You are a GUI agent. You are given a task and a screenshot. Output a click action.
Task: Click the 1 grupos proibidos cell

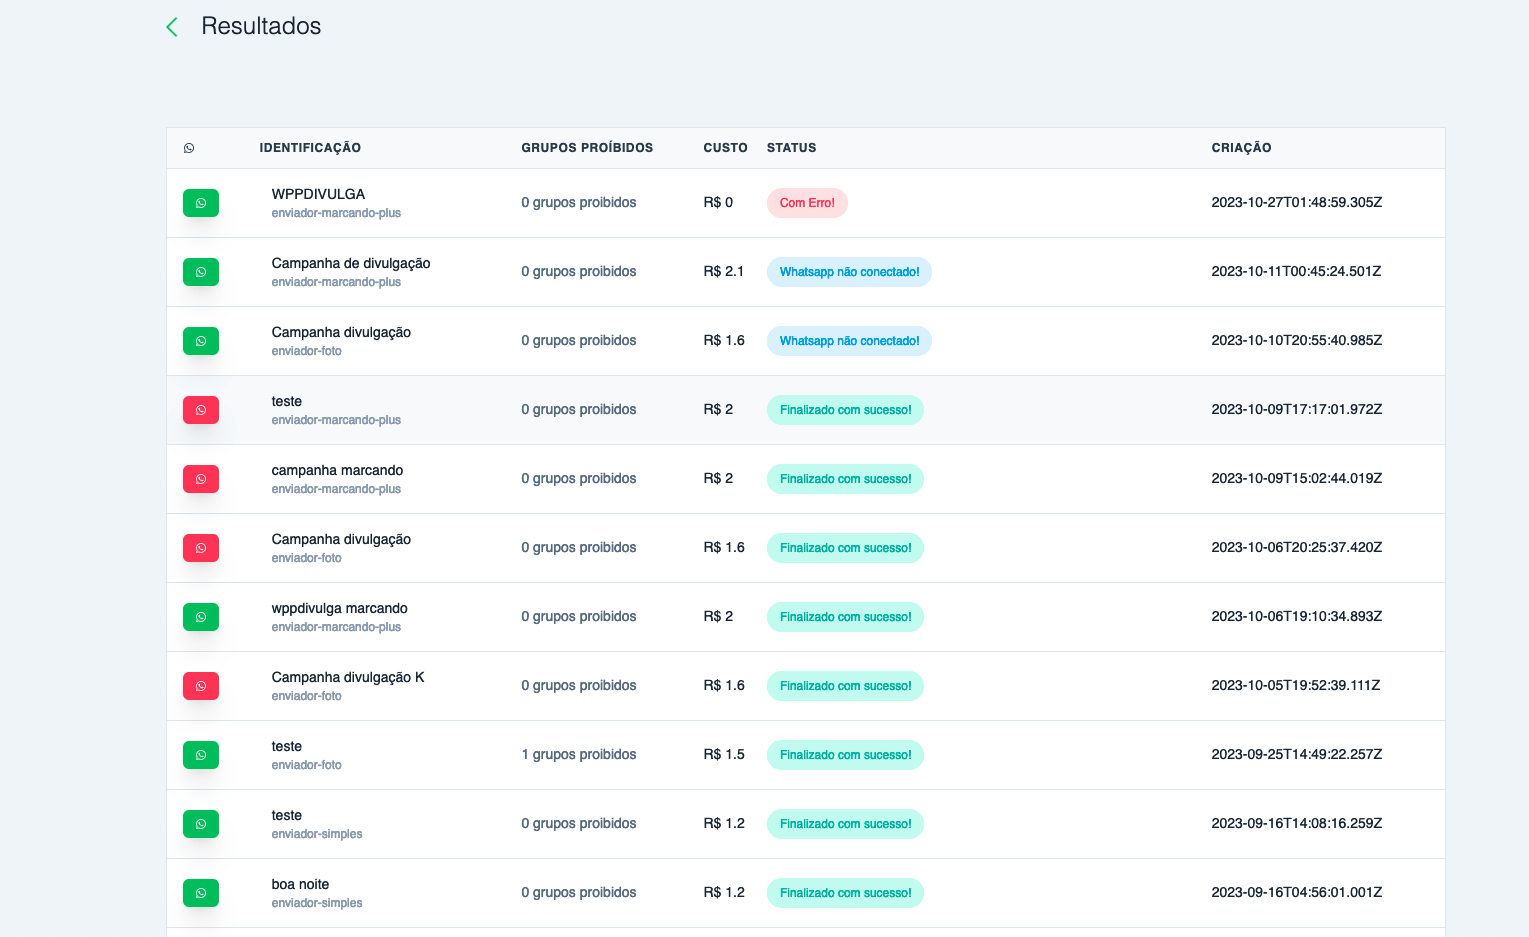click(x=578, y=755)
